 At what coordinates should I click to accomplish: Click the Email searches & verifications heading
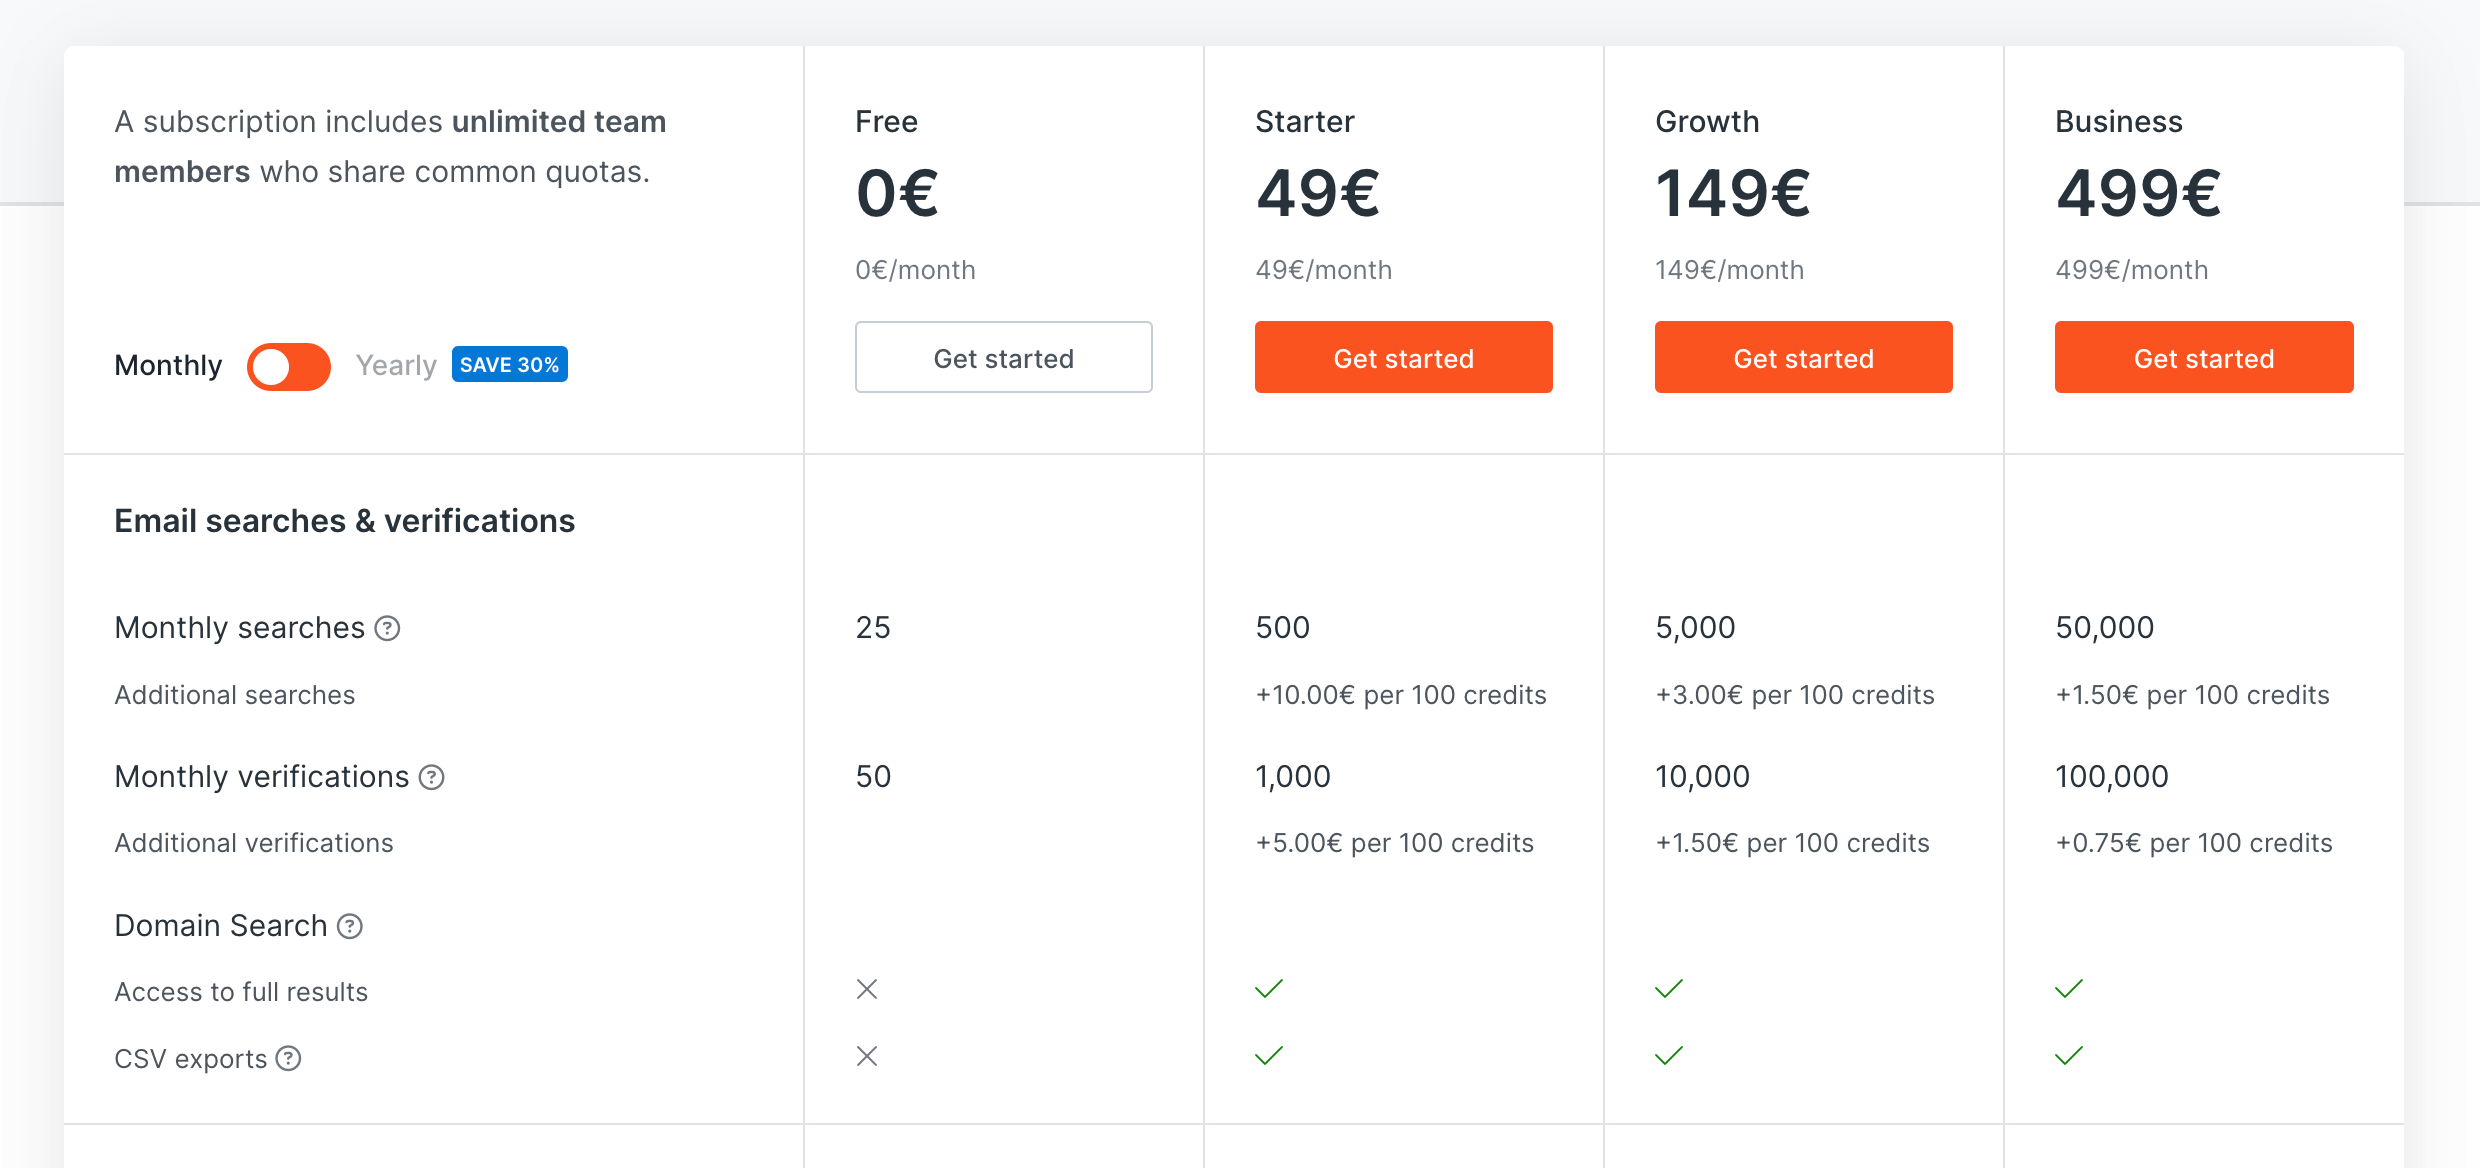click(x=344, y=521)
